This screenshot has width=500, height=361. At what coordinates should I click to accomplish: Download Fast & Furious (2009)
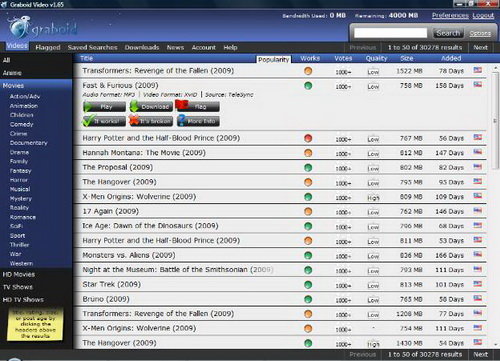pos(151,107)
